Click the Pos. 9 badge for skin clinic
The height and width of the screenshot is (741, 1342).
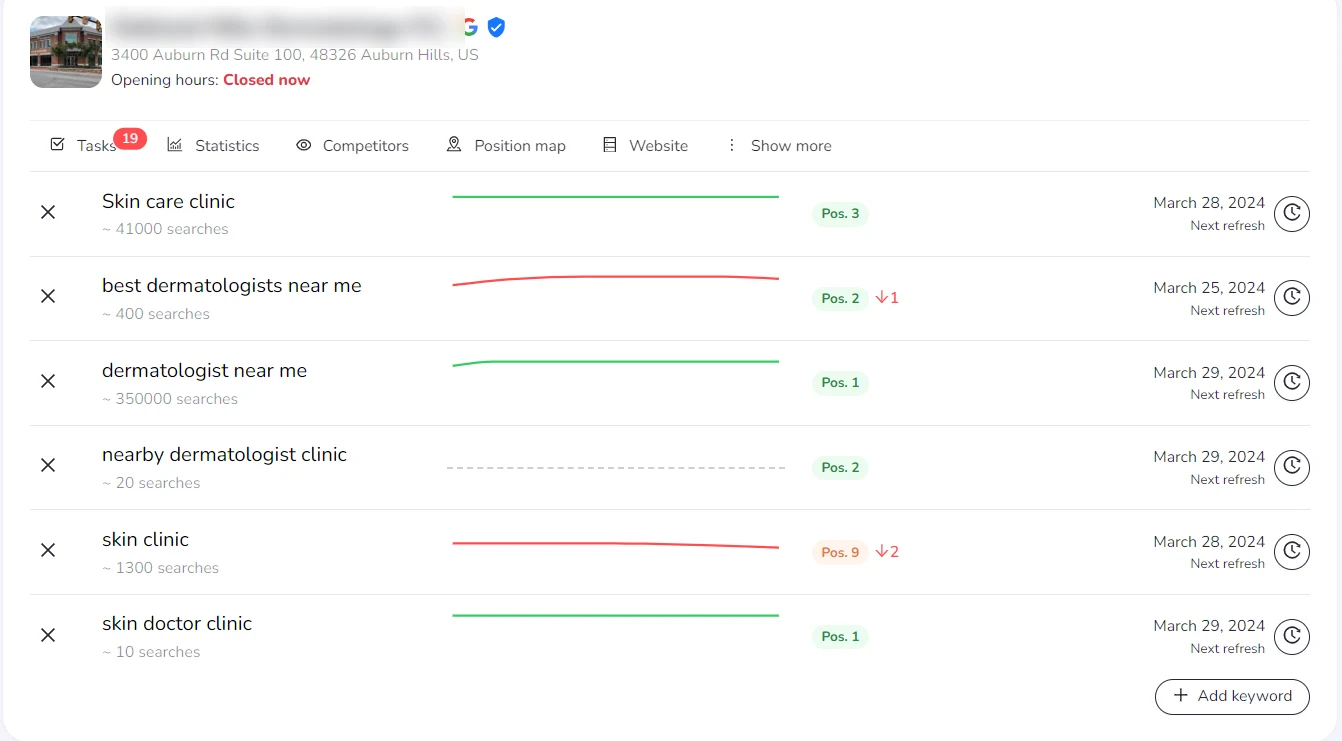pyautogui.click(x=840, y=552)
